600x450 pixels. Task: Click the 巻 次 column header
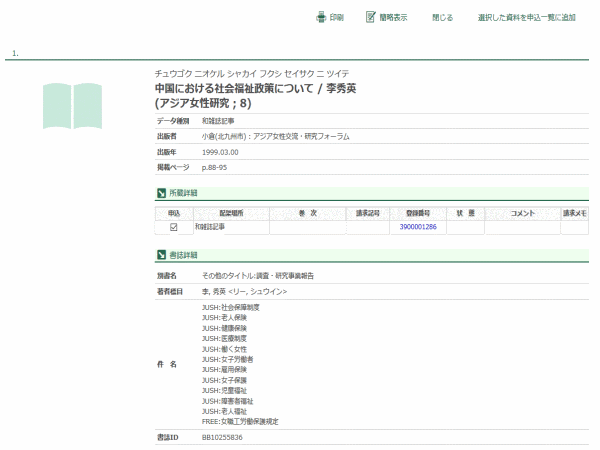pos(308,213)
